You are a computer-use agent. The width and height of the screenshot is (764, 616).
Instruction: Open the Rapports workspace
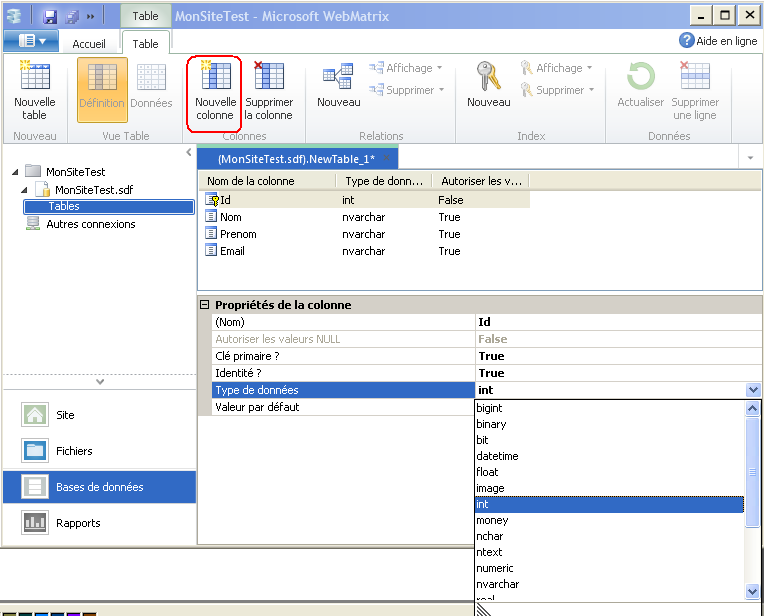(78, 523)
